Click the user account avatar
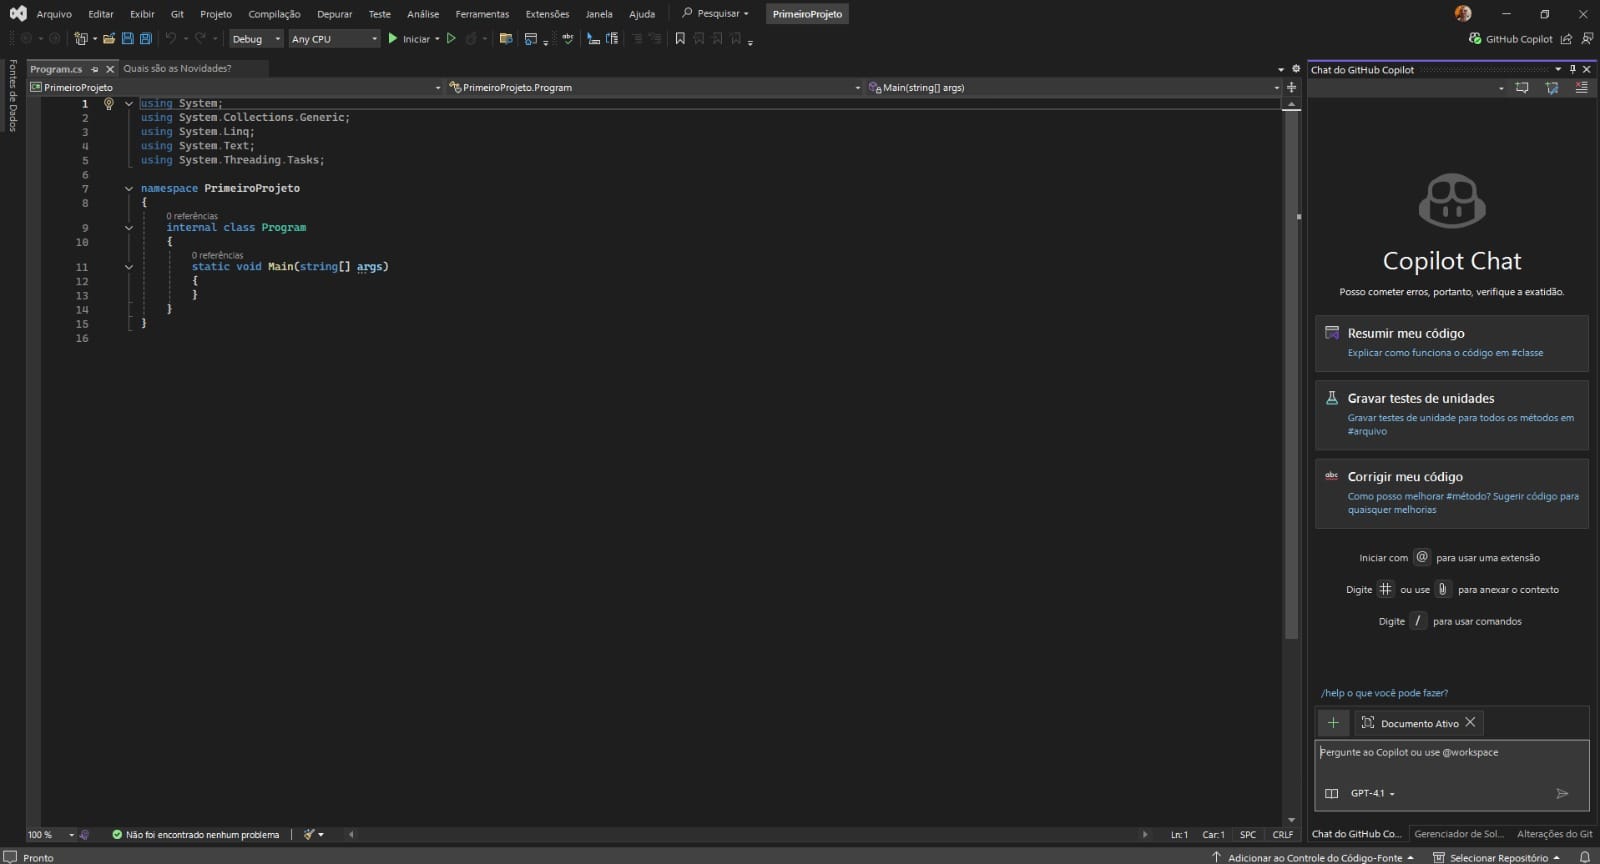The height and width of the screenshot is (864, 1600). pyautogui.click(x=1463, y=14)
